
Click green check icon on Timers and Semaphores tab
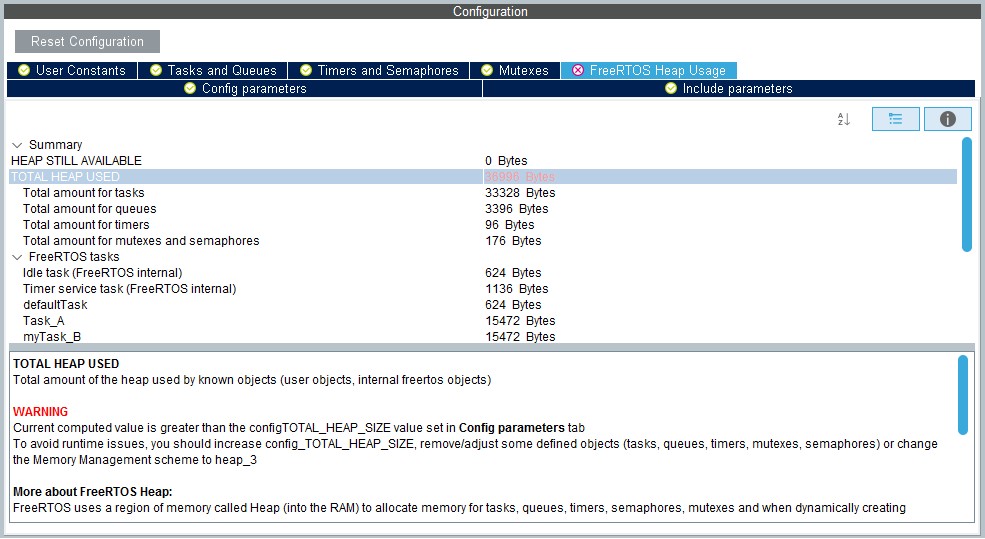306,70
